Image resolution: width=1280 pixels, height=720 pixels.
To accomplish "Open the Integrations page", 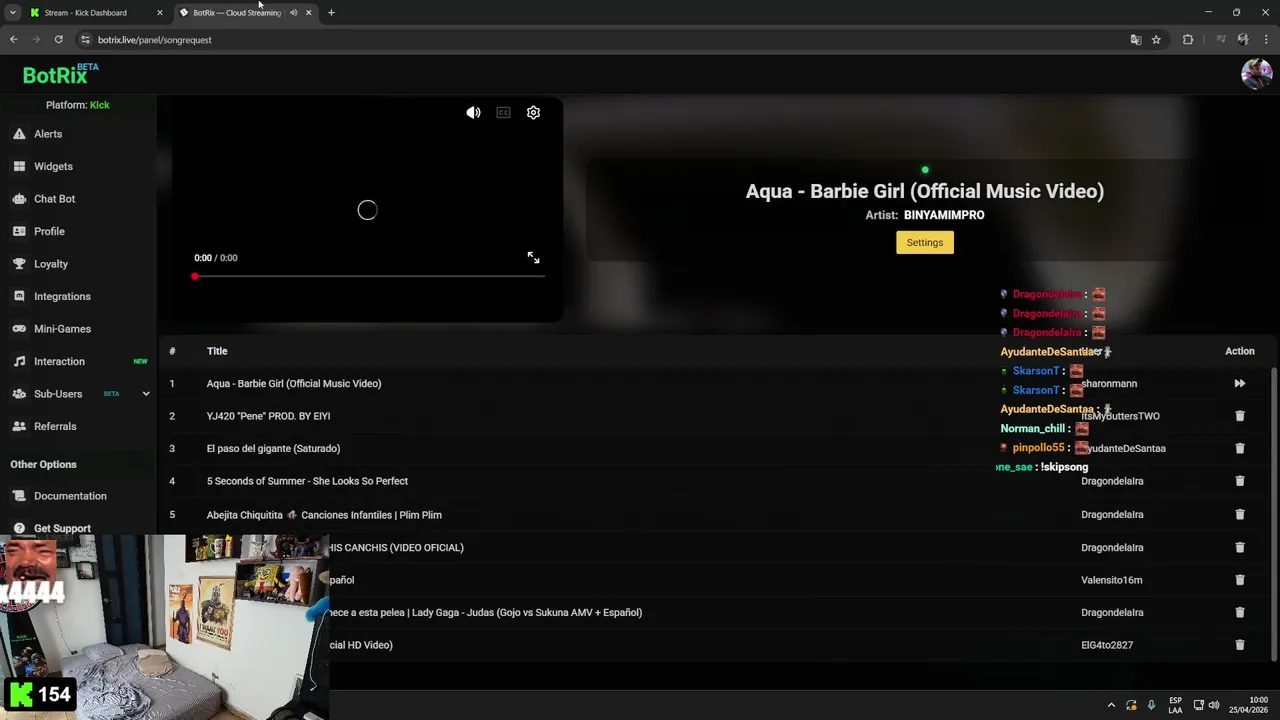I will 62,296.
